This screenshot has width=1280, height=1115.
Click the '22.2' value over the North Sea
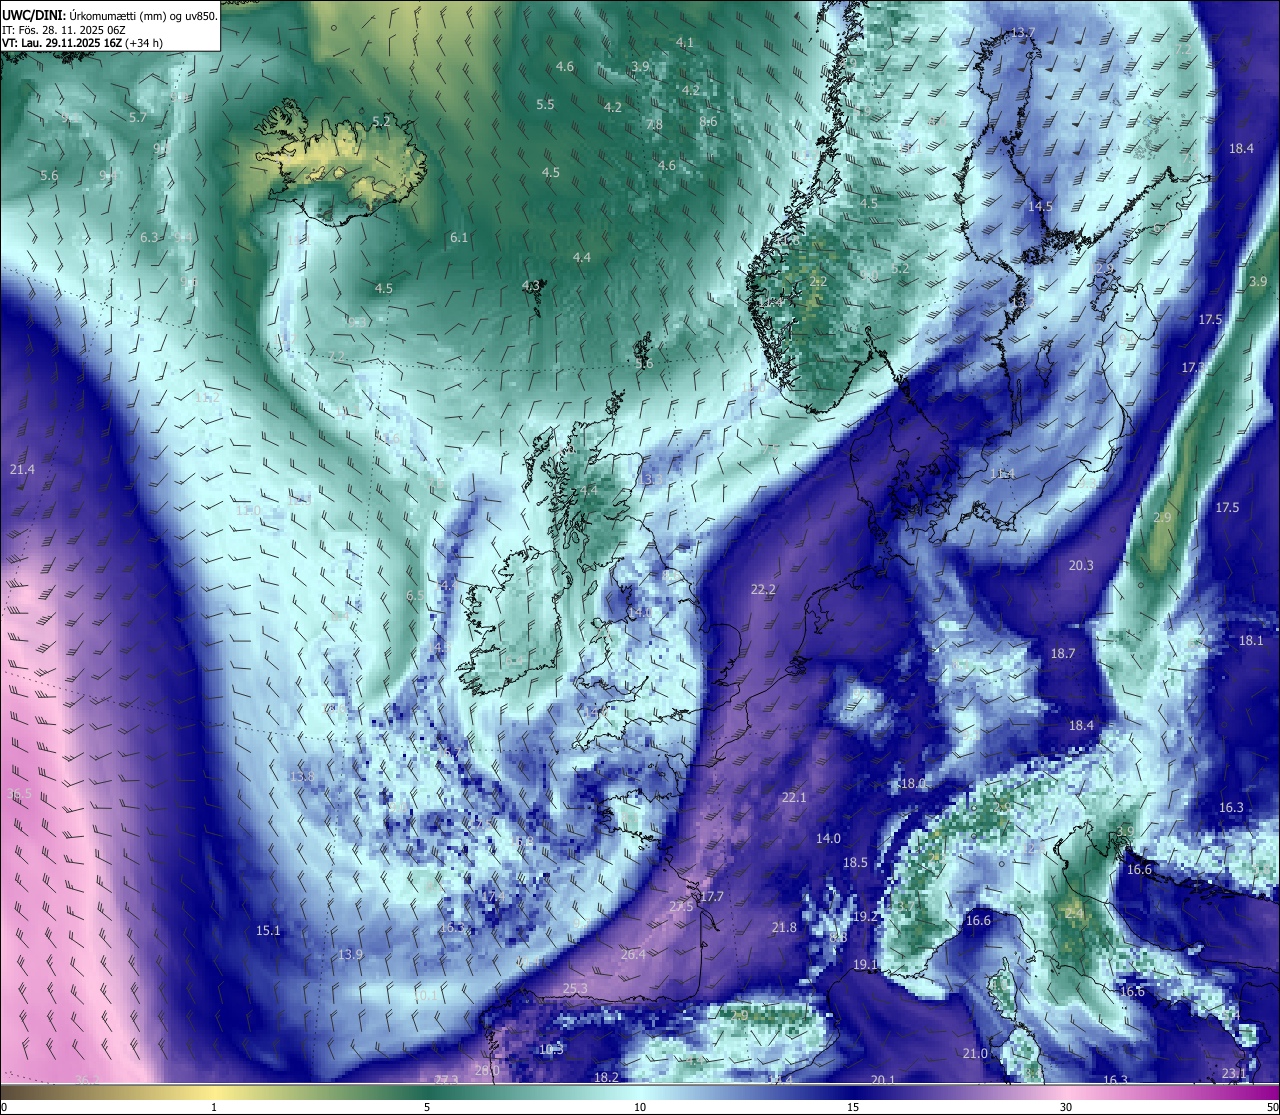click(x=763, y=590)
